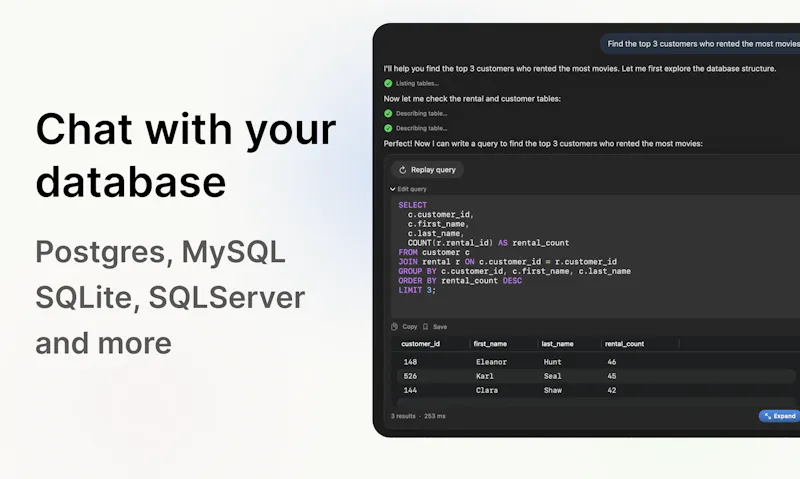800x479 pixels.
Task: Collapse the Edit query section chevron
Action: click(392, 189)
